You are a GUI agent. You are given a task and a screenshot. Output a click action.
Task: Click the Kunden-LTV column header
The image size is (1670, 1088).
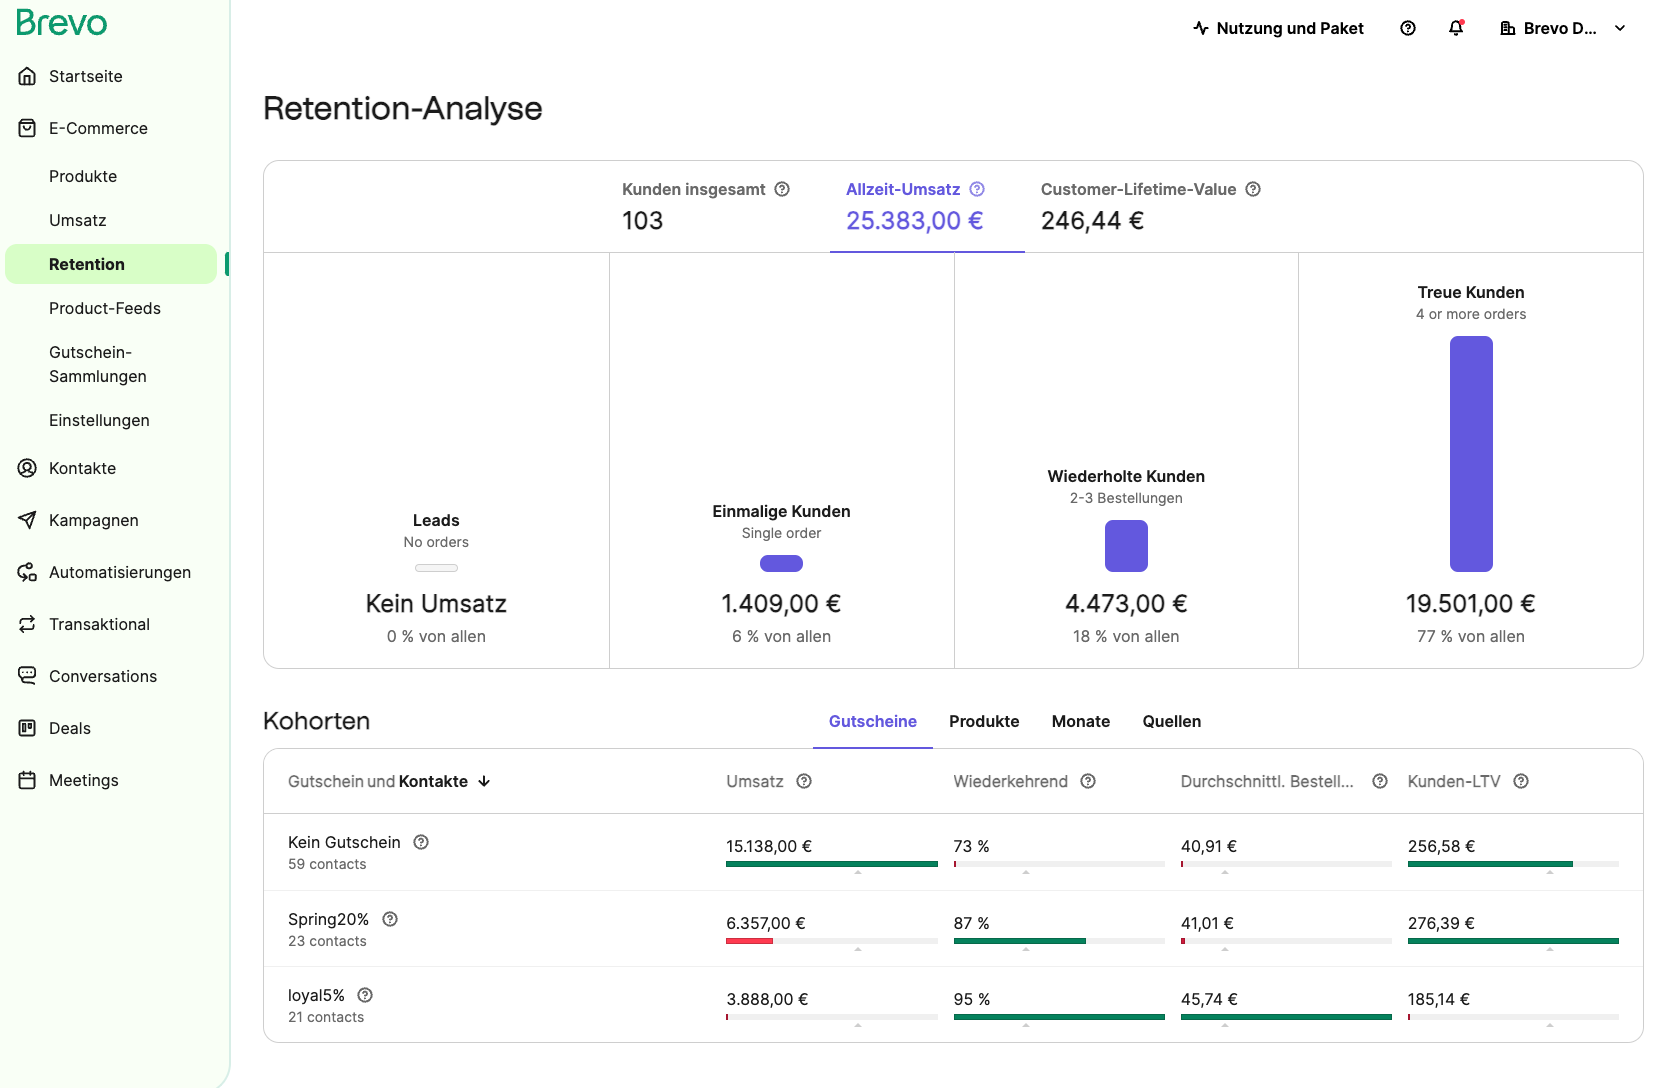(x=1454, y=781)
